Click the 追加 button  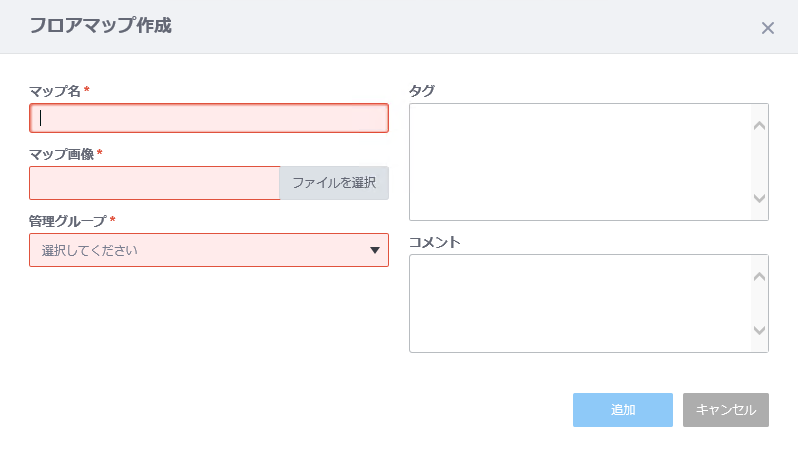click(x=623, y=410)
